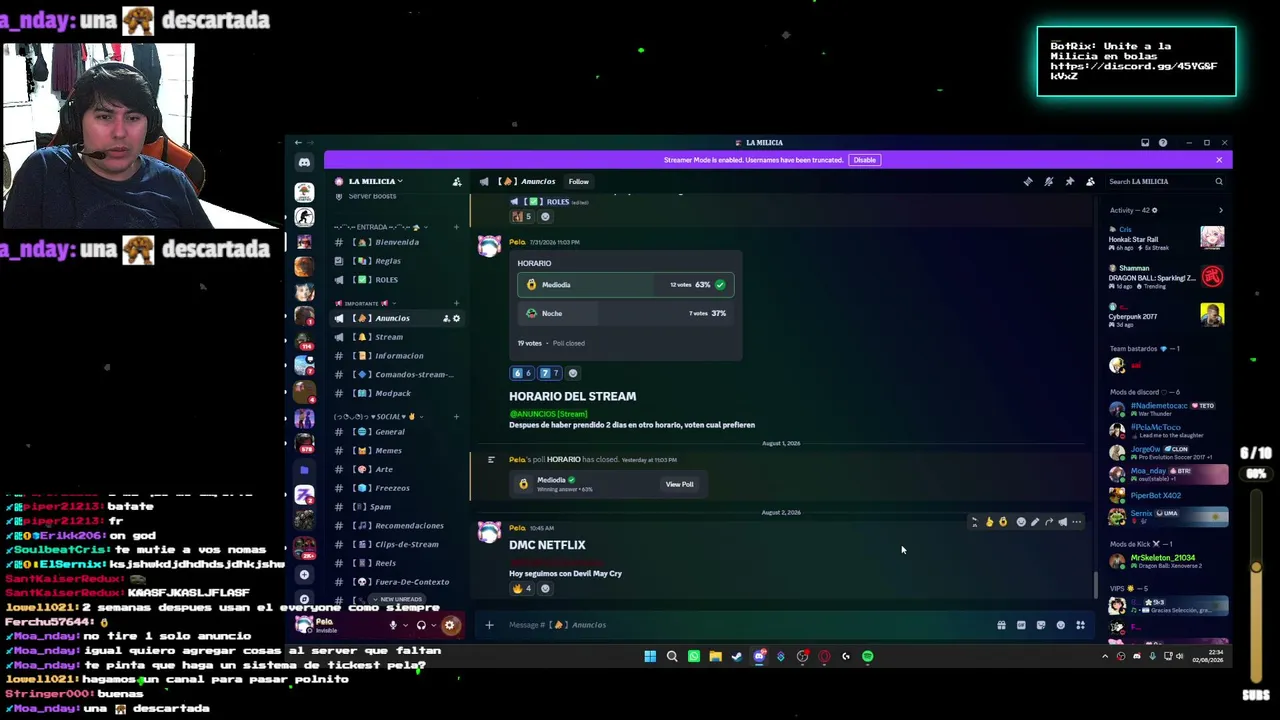Toggle headphone deafen in user panel

[x=421, y=625]
